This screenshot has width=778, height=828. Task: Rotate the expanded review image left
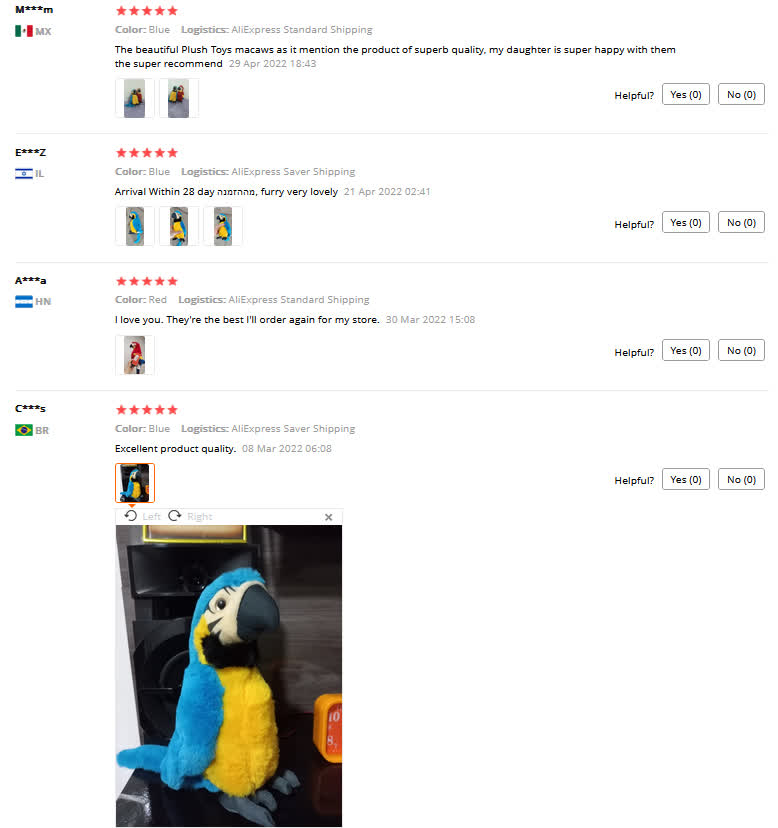coord(142,516)
